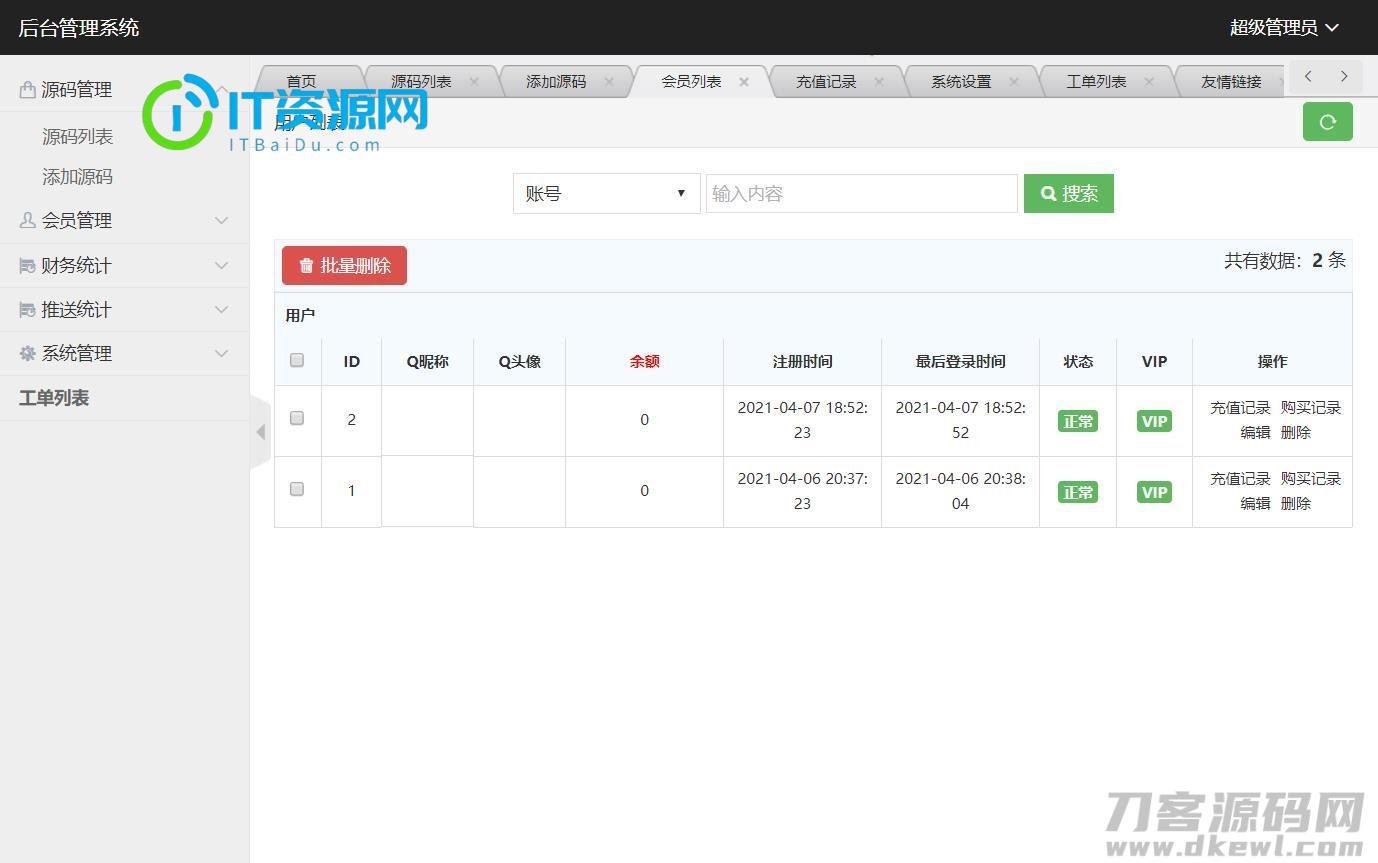Click the 财务统计 icon in sidebar
Screen dimensions: 1378x863
(x=28, y=265)
